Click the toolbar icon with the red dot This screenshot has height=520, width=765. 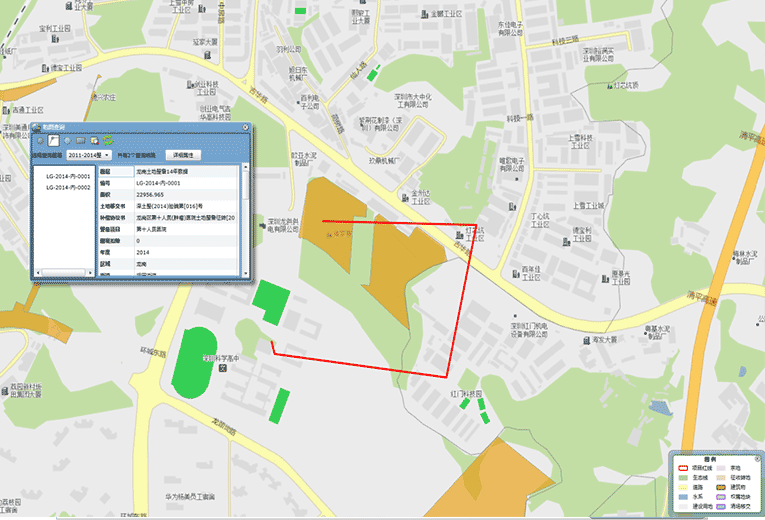click(94, 141)
